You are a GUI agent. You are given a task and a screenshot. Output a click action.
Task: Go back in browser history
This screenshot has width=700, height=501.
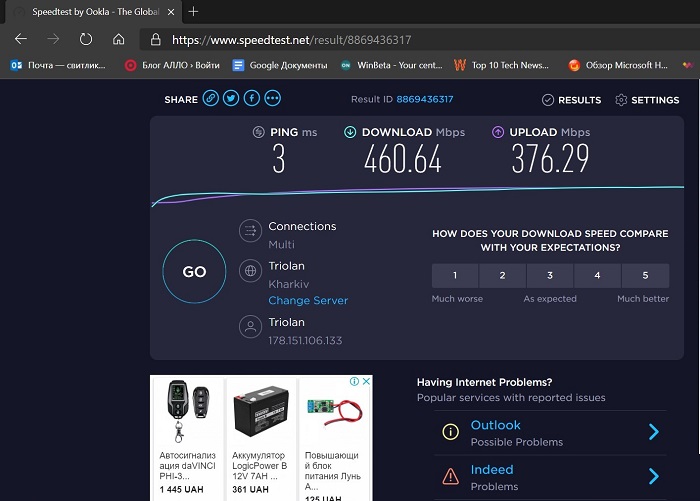pyautogui.click(x=21, y=39)
